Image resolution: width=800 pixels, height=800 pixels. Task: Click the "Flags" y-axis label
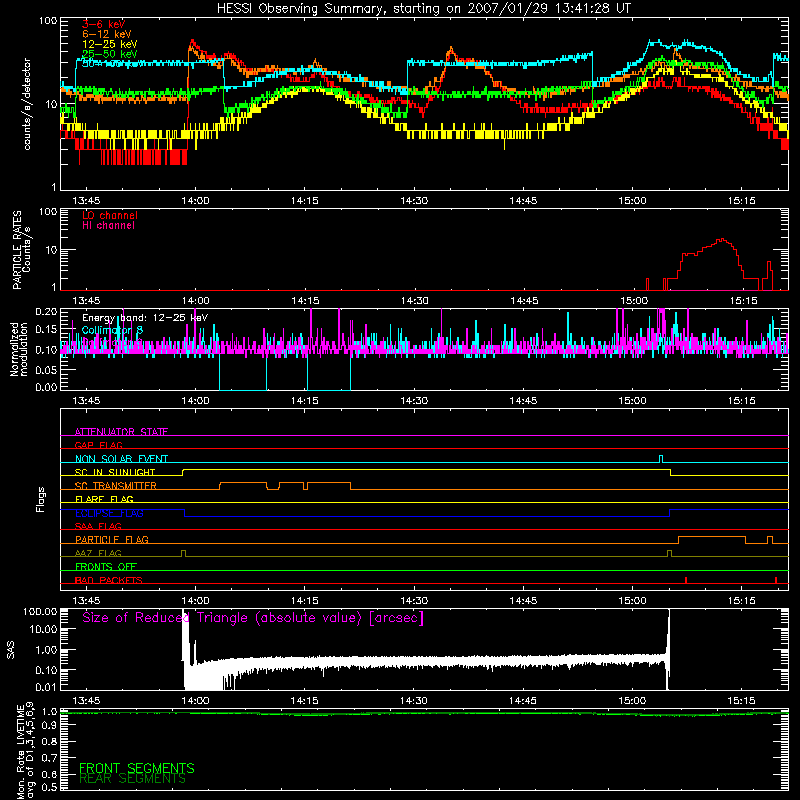click(x=41, y=499)
